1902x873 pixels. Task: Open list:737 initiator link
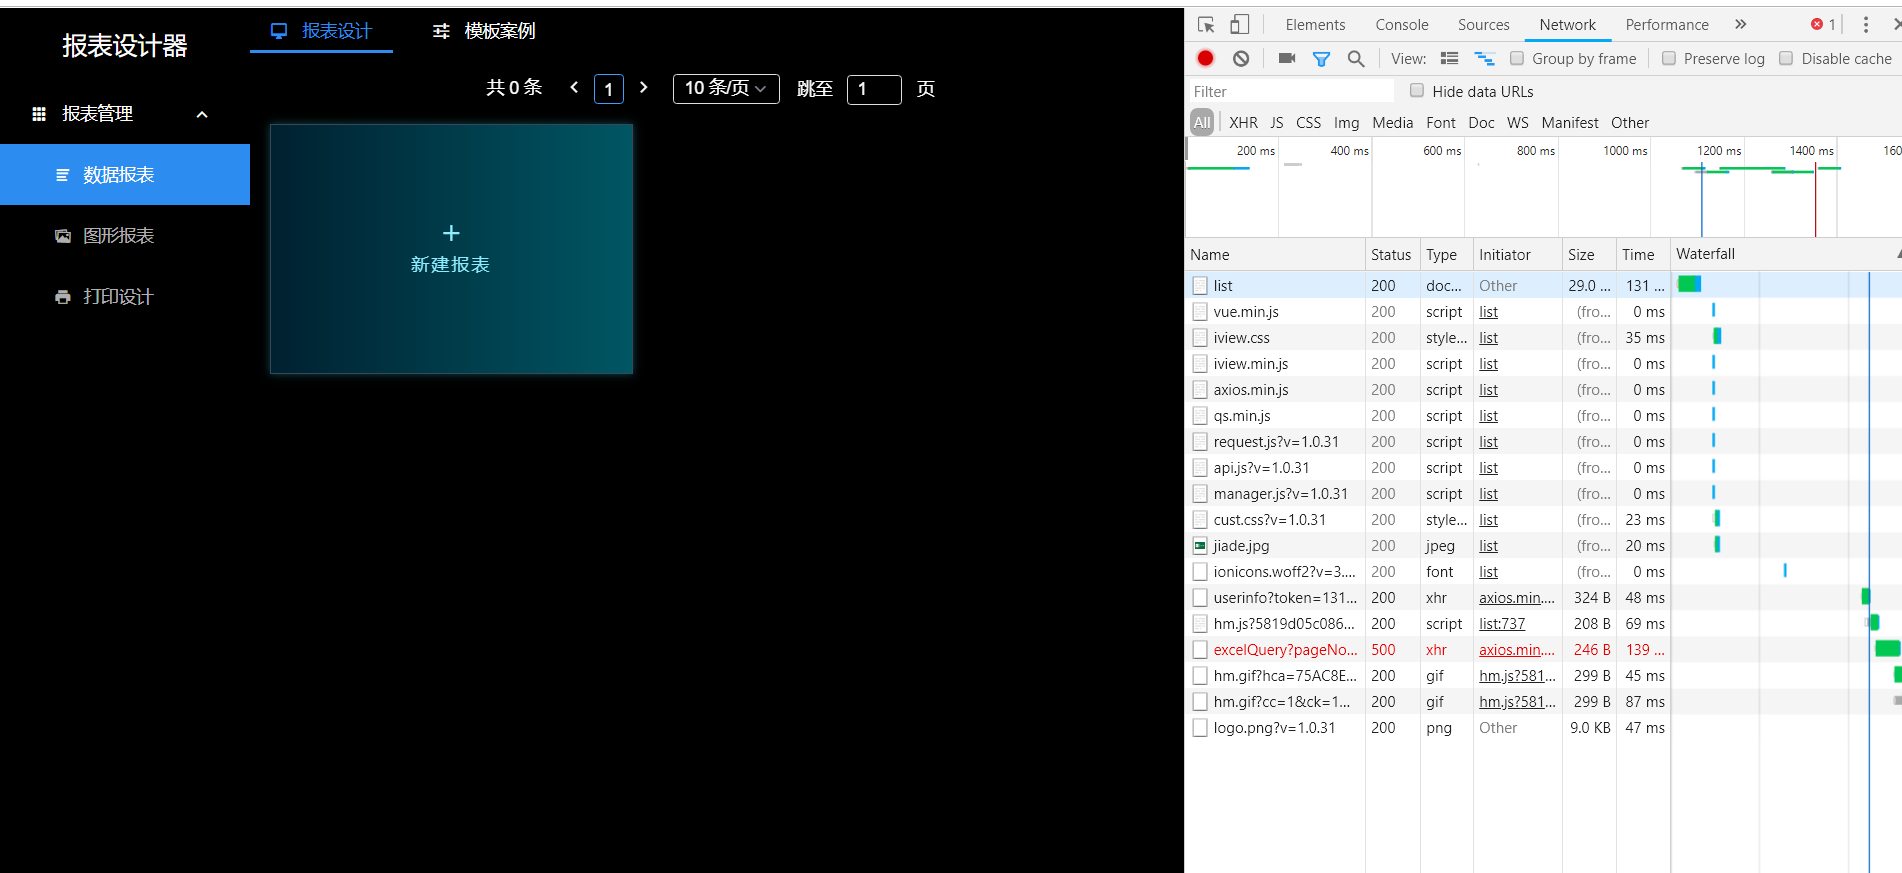1502,624
